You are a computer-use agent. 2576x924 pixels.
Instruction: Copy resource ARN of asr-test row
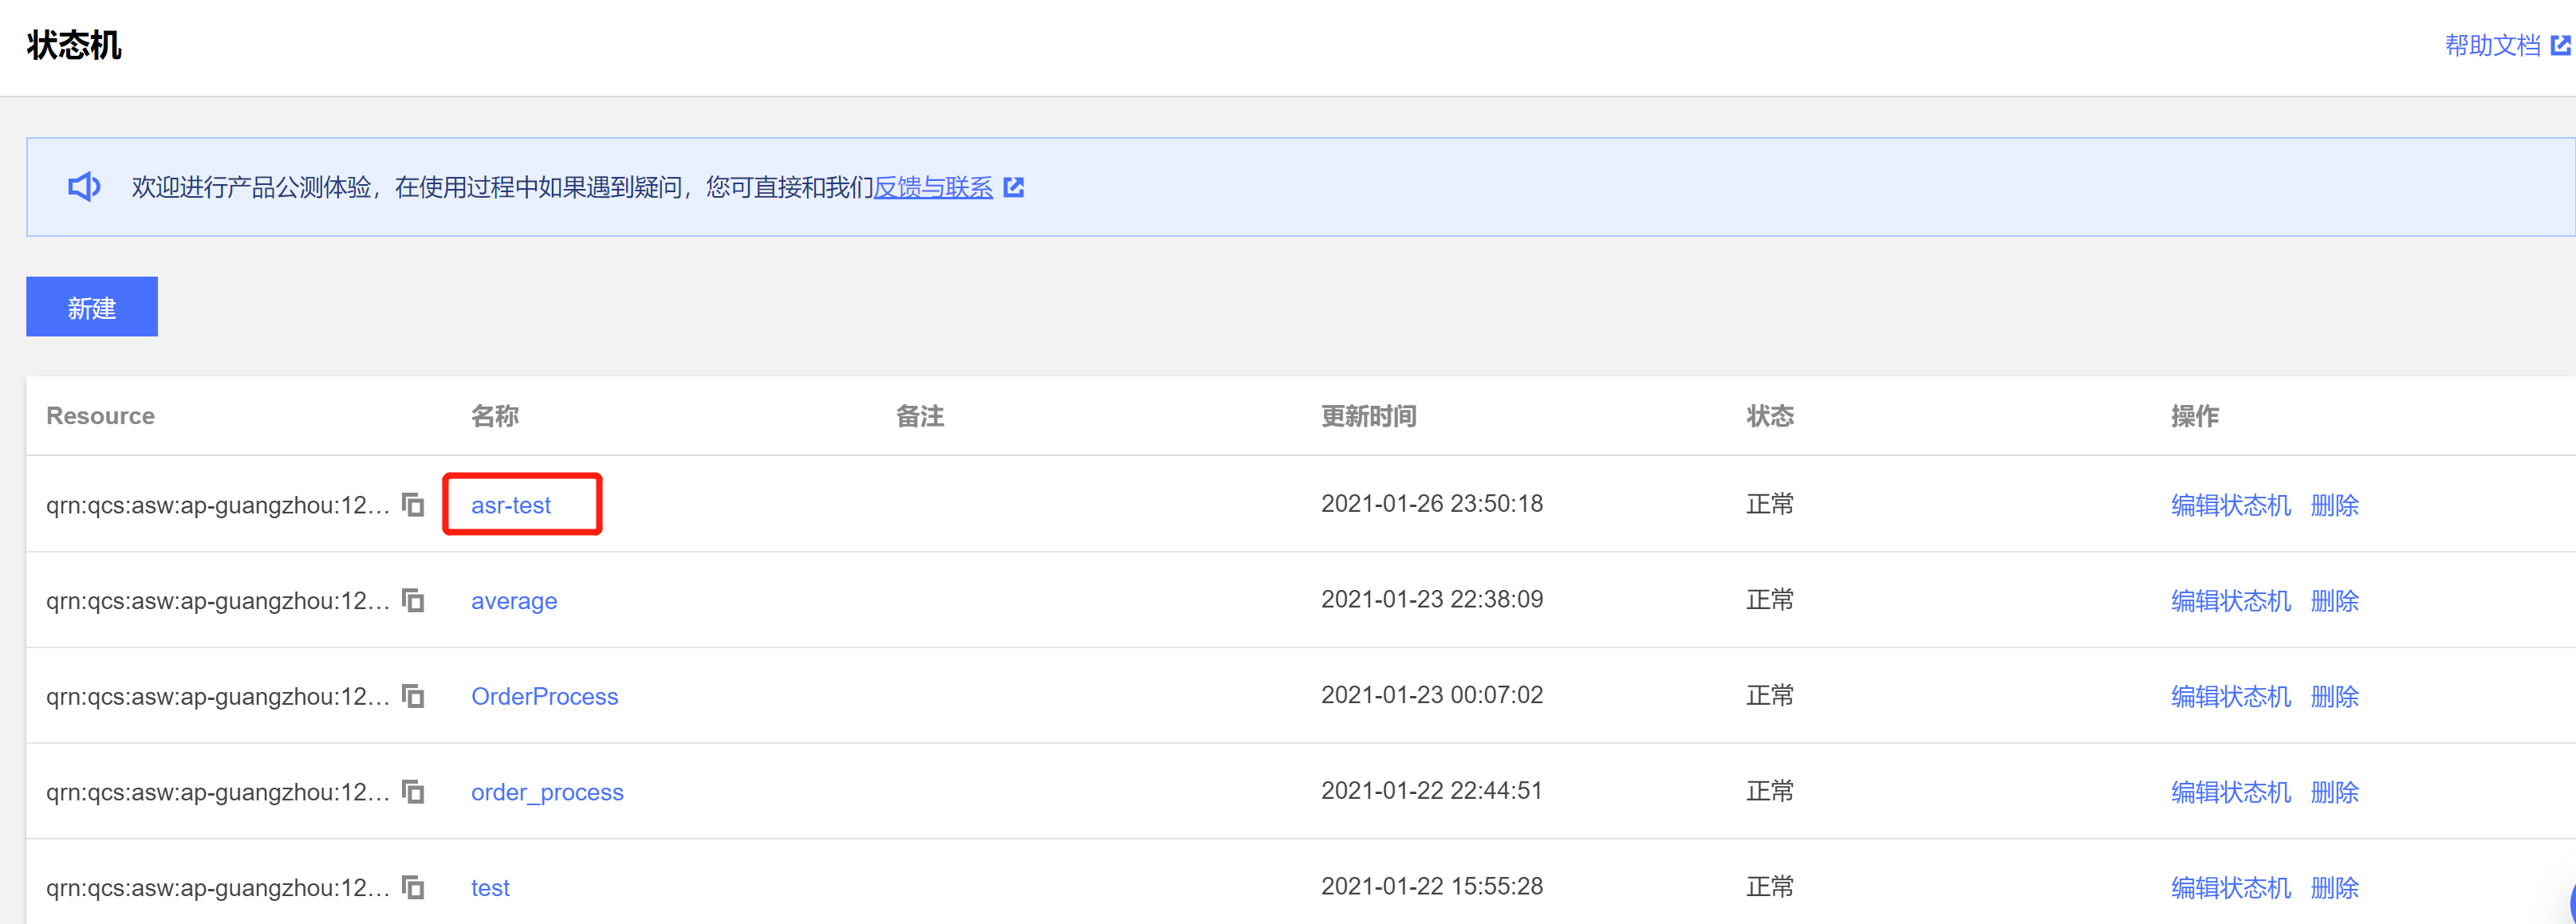tap(413, 504)
